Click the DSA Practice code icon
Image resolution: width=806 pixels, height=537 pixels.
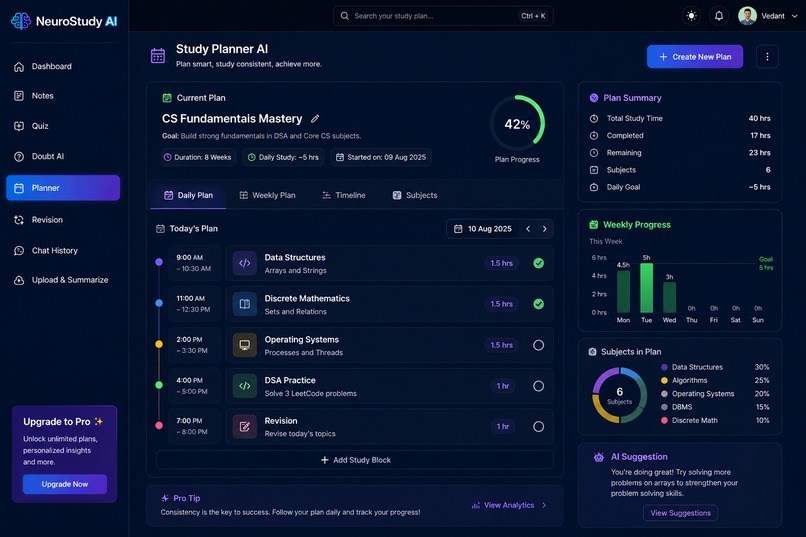click(x=245, y=386)
